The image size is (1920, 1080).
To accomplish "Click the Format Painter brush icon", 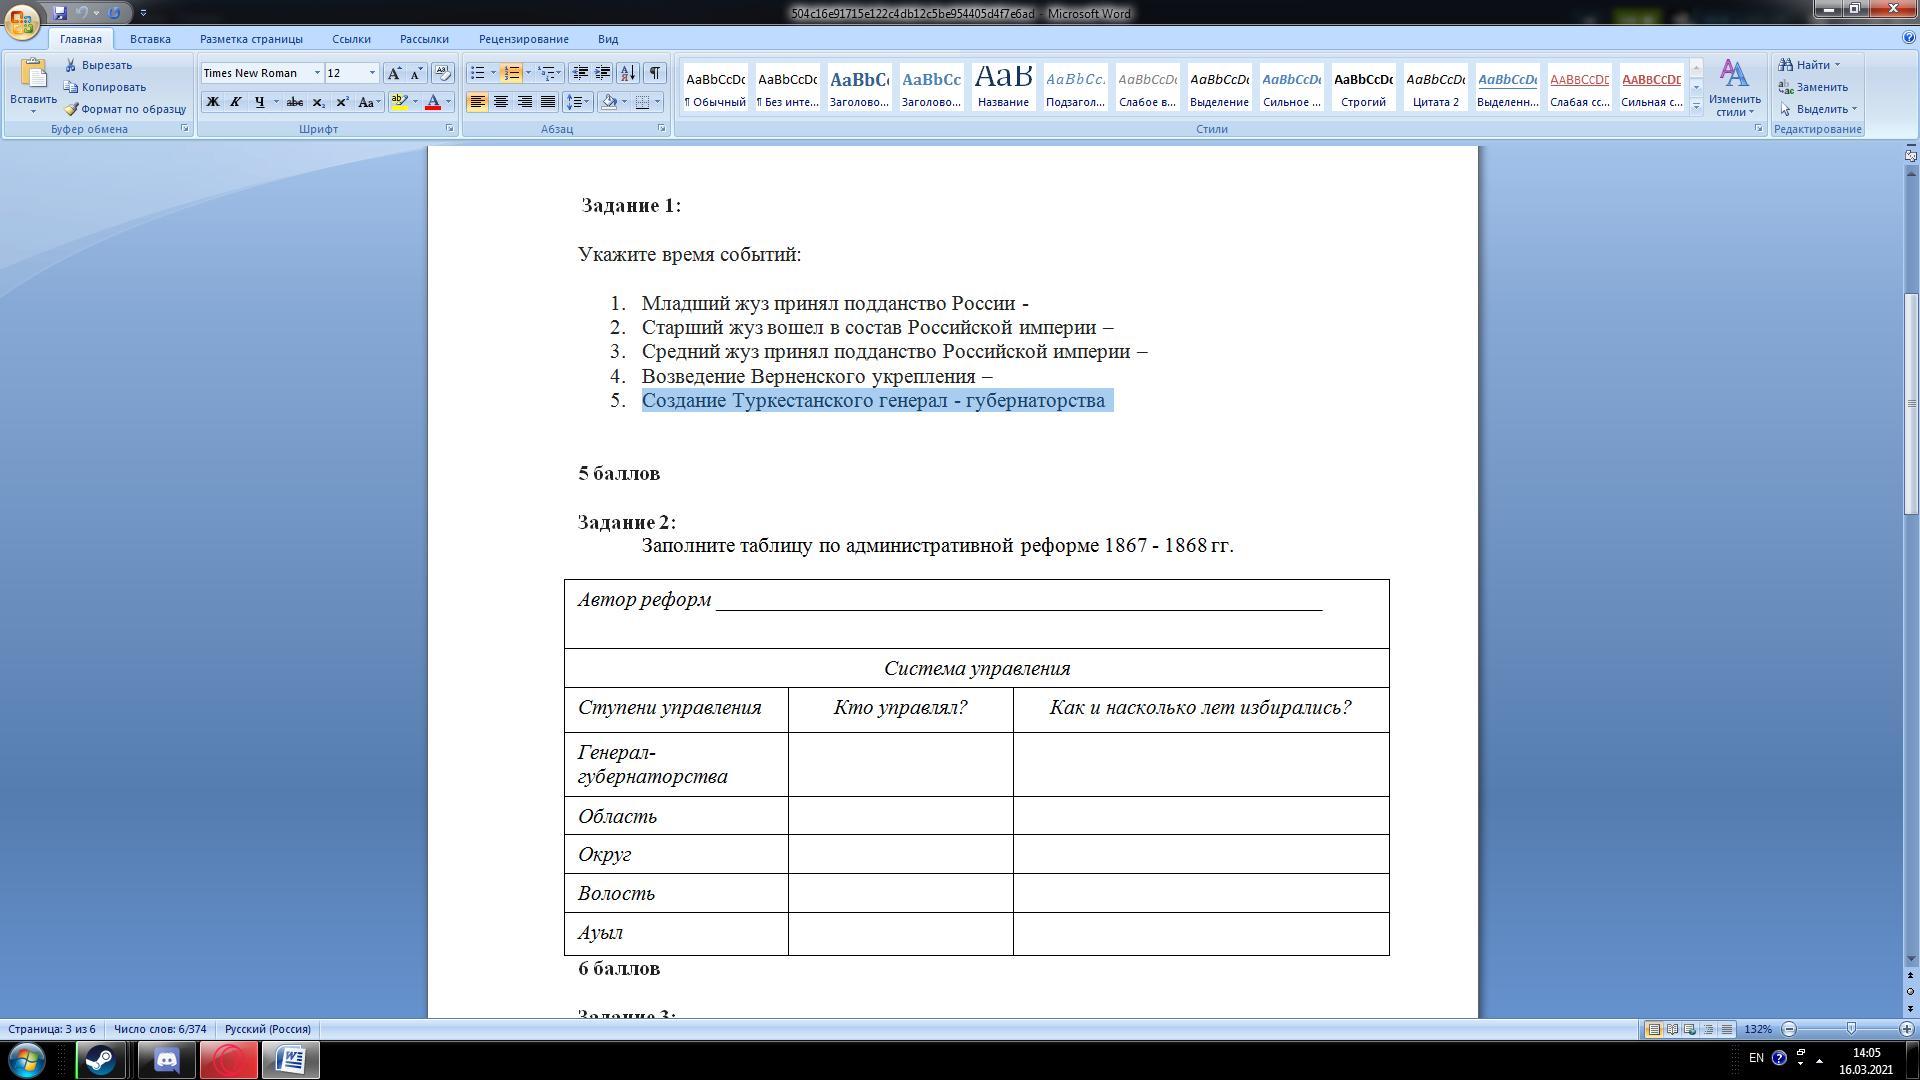I will [x=72, y=109].
